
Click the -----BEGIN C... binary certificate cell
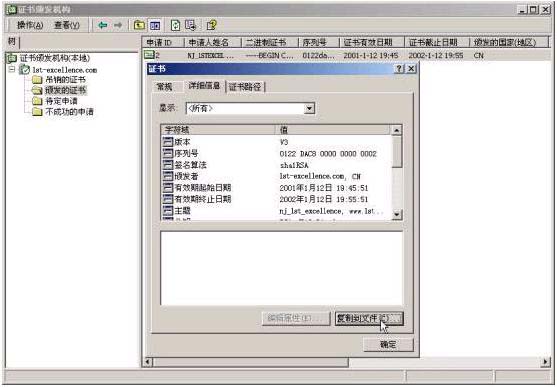[269, 55]
